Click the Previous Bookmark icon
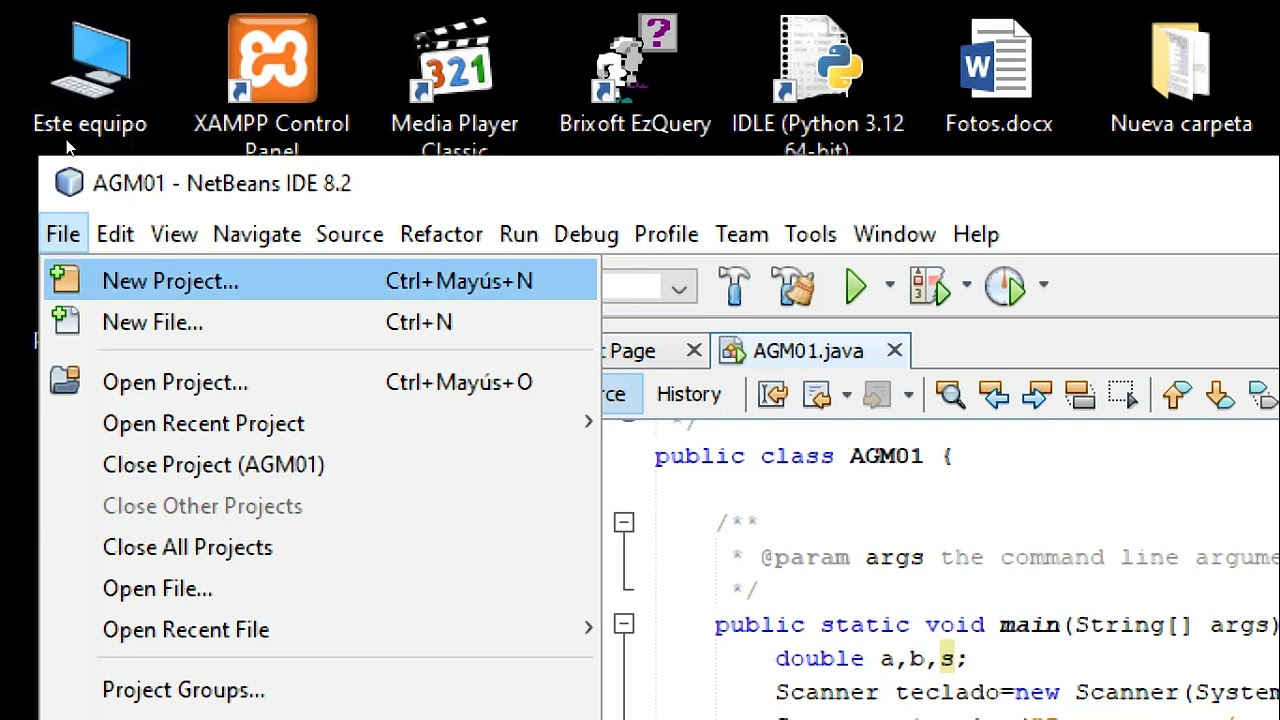1280x720 pixels. click(1177, 395)
